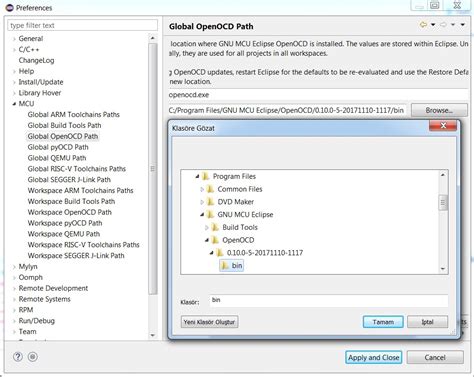Select the Team preferences category
This screenshot has height=377, width=474.
point(27,332)
